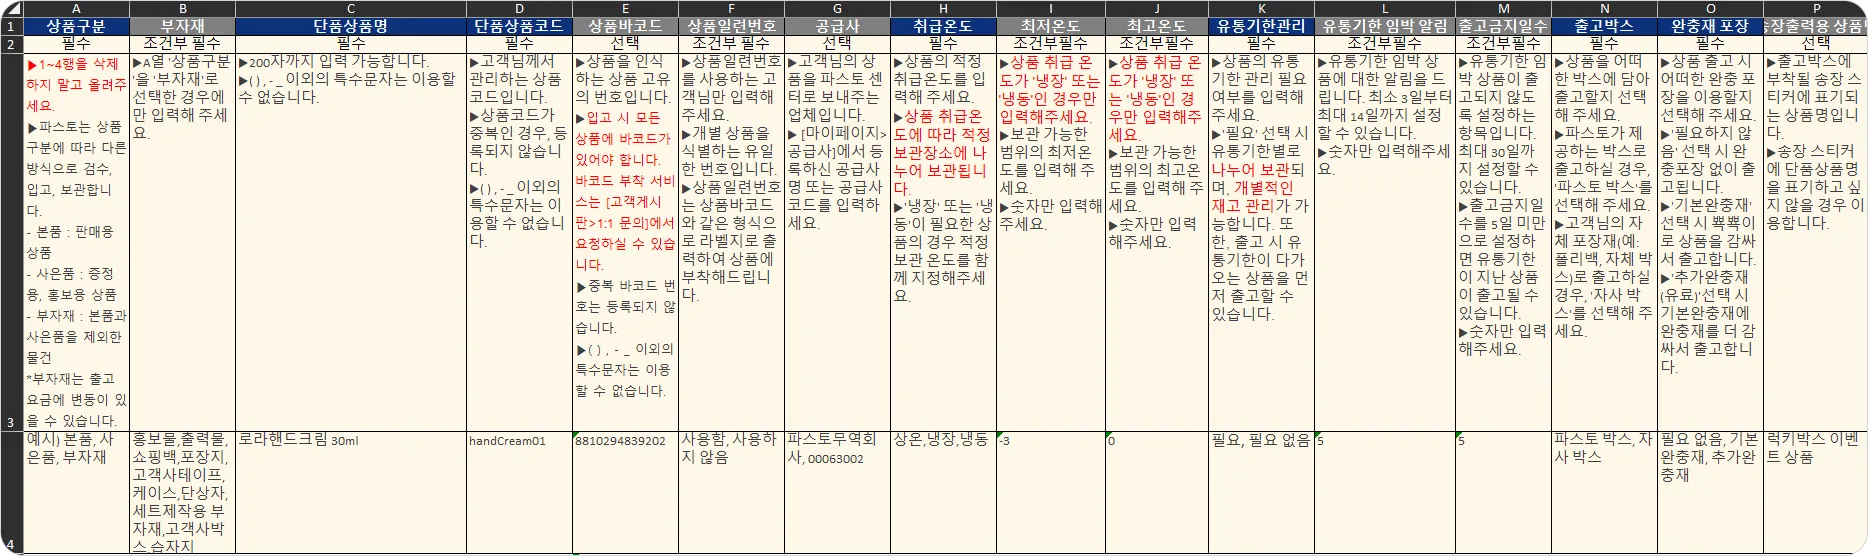Select column H header
Viewport: 1868px width, 556px height.
pyautogui.click(x=943, y=8)
